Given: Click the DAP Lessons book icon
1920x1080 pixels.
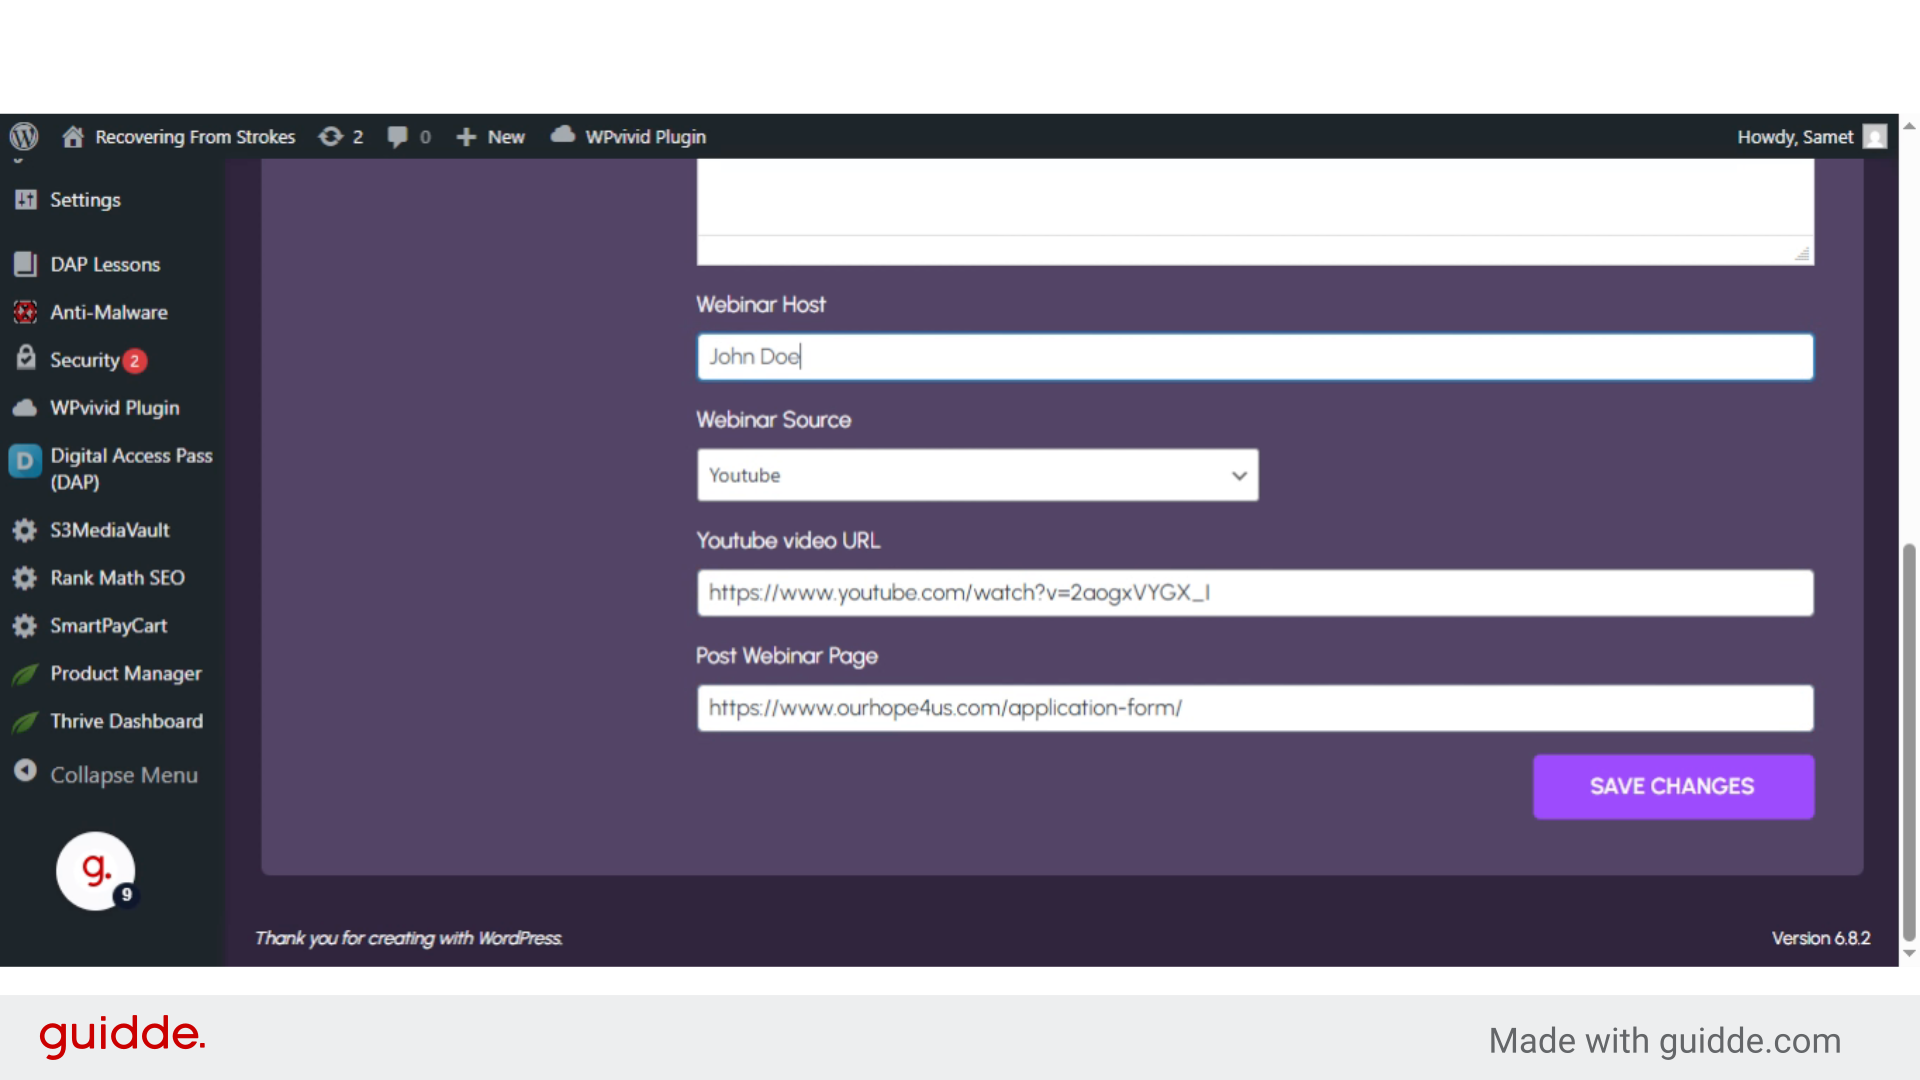Looking at the screenshot, I should point(26,265).
